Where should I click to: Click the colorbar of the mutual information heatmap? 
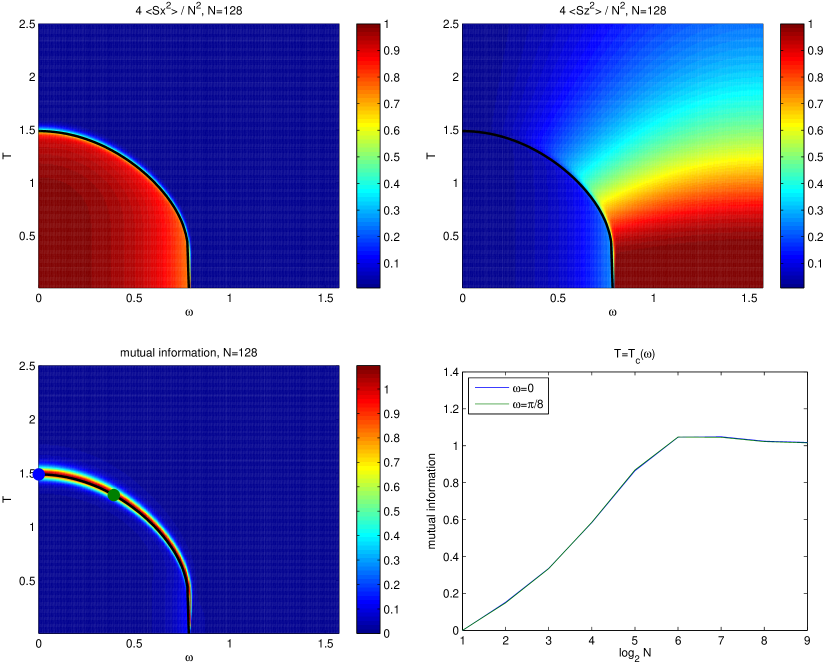pos(368,499)
